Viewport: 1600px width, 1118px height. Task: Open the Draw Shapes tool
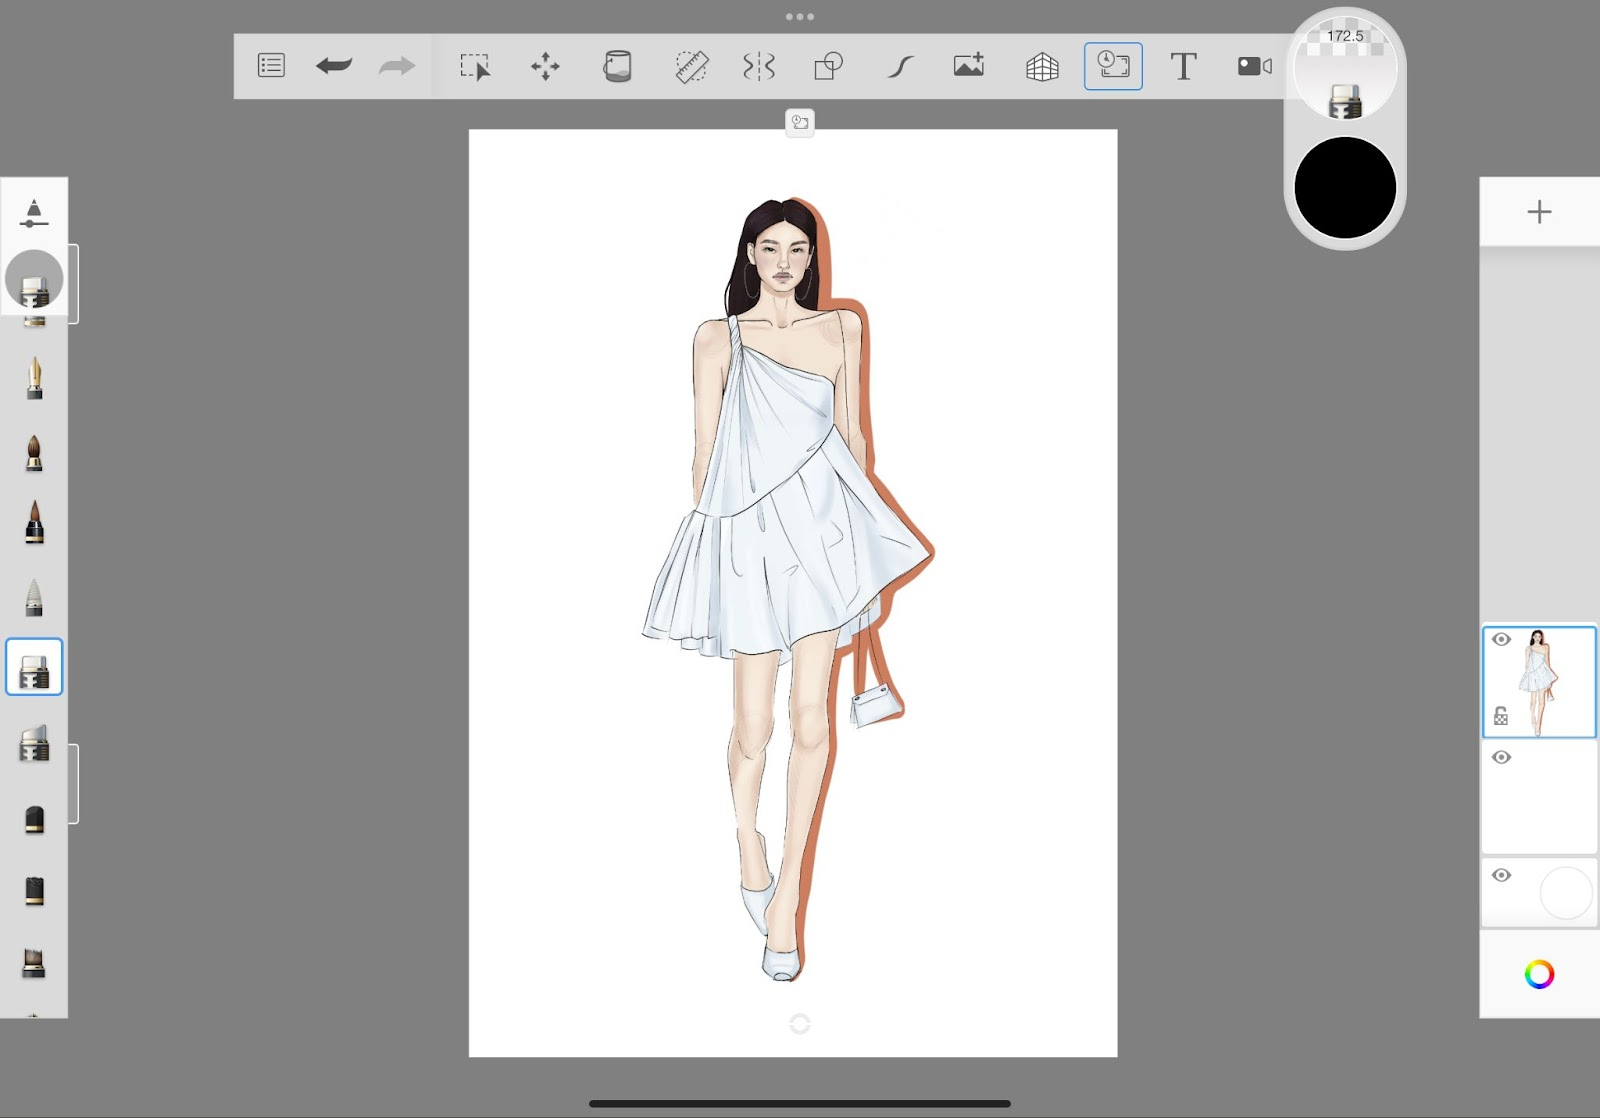[x=828, y=66]
